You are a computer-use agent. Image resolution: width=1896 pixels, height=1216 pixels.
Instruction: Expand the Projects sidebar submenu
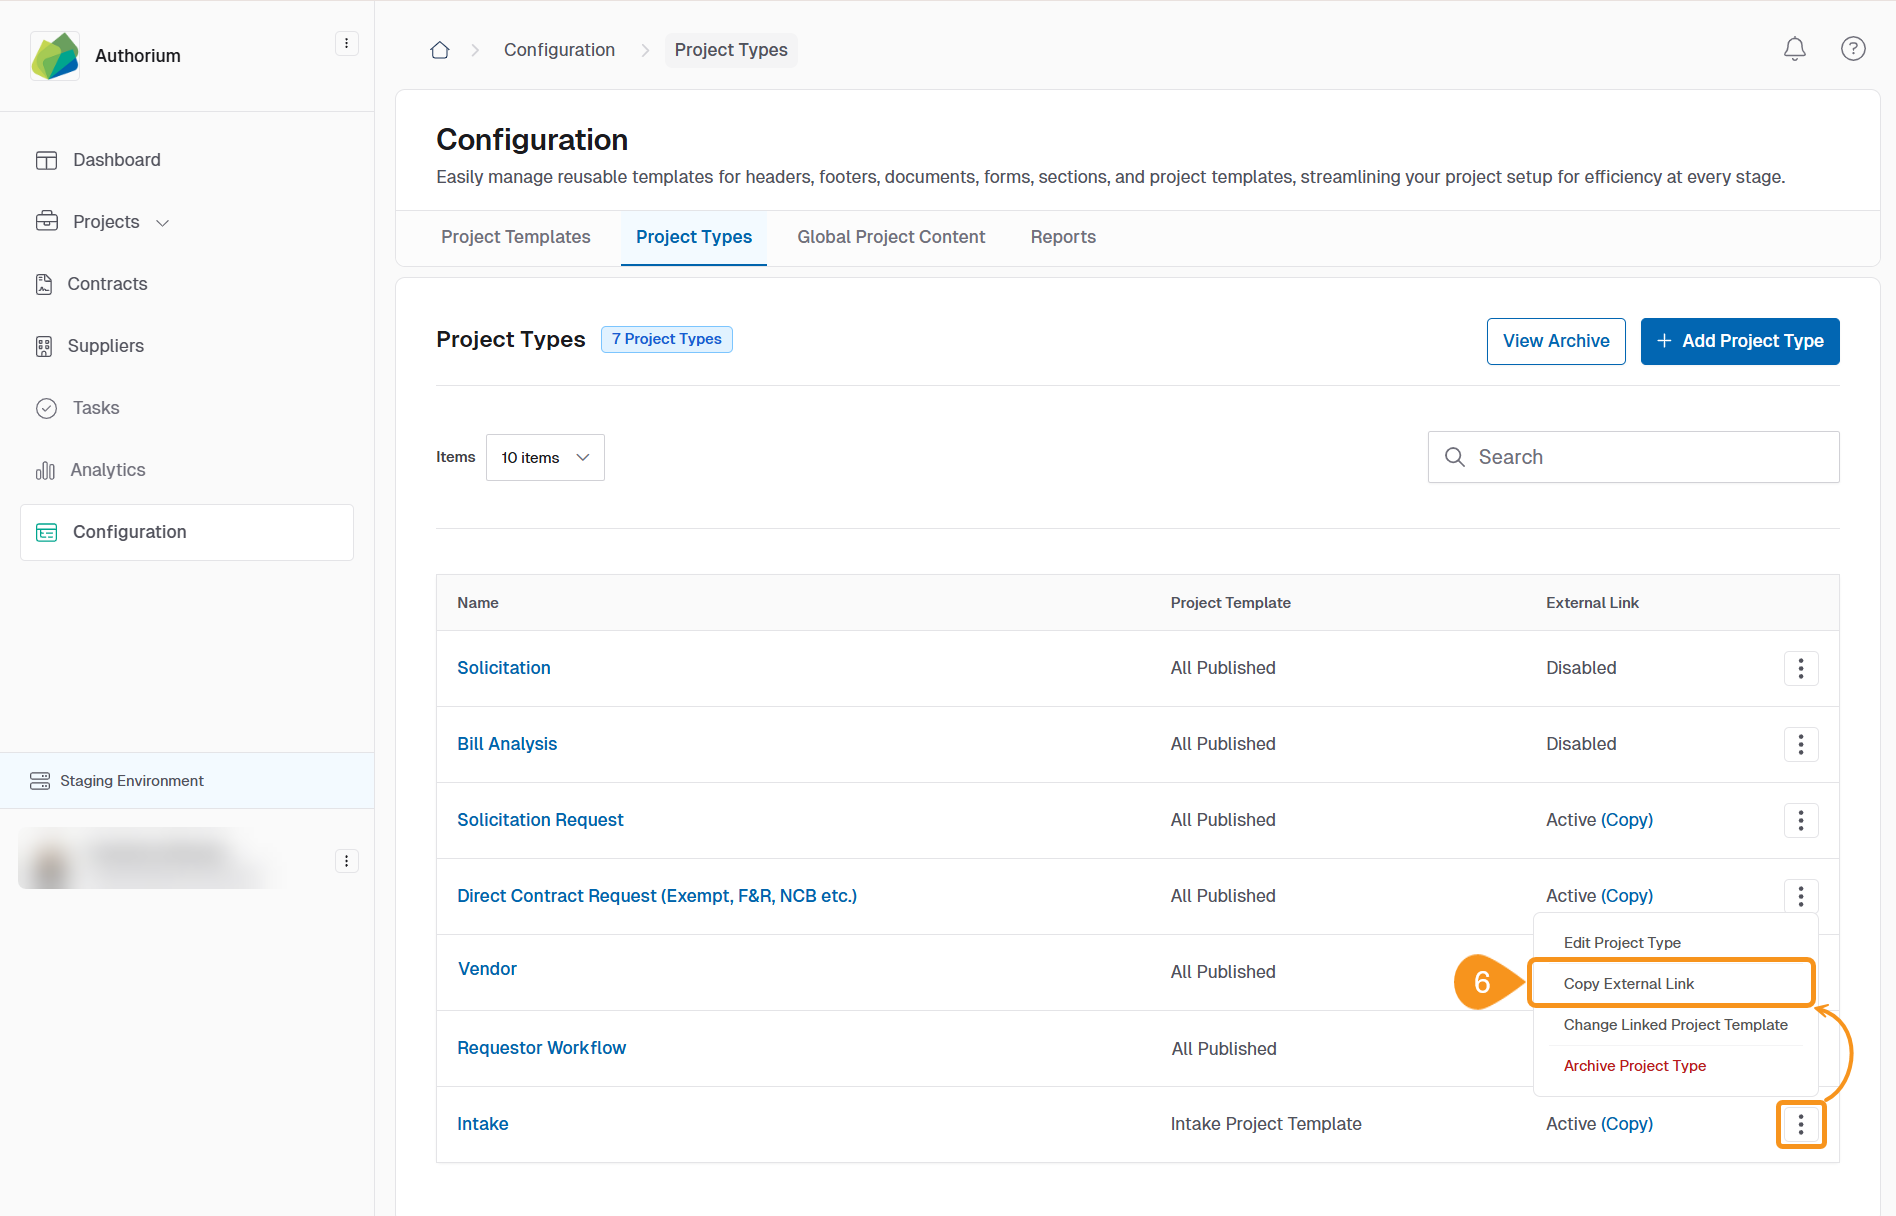[x=162, y=223]
